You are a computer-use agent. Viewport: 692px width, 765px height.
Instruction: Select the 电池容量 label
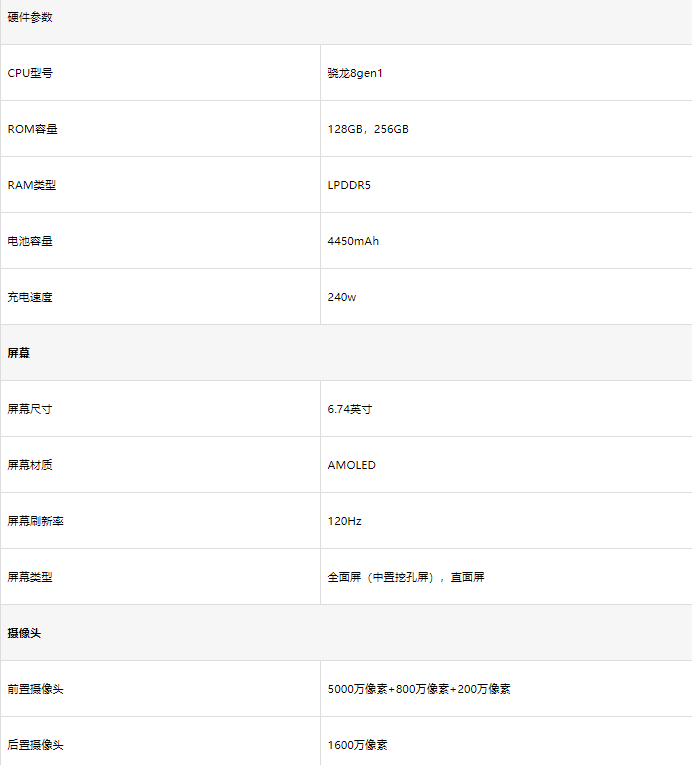click(x=30, y=241)
